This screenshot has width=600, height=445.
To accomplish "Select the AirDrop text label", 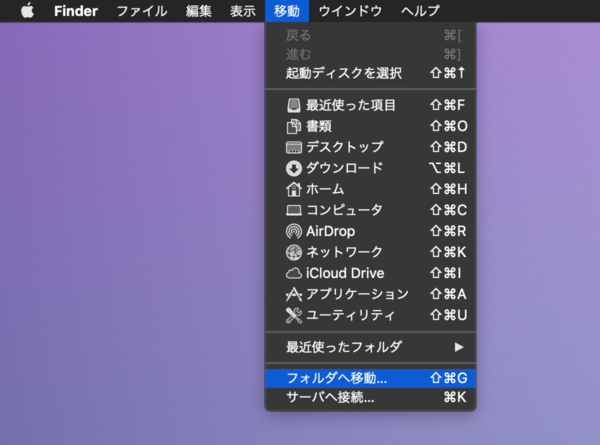I will [x=331, y=231].
